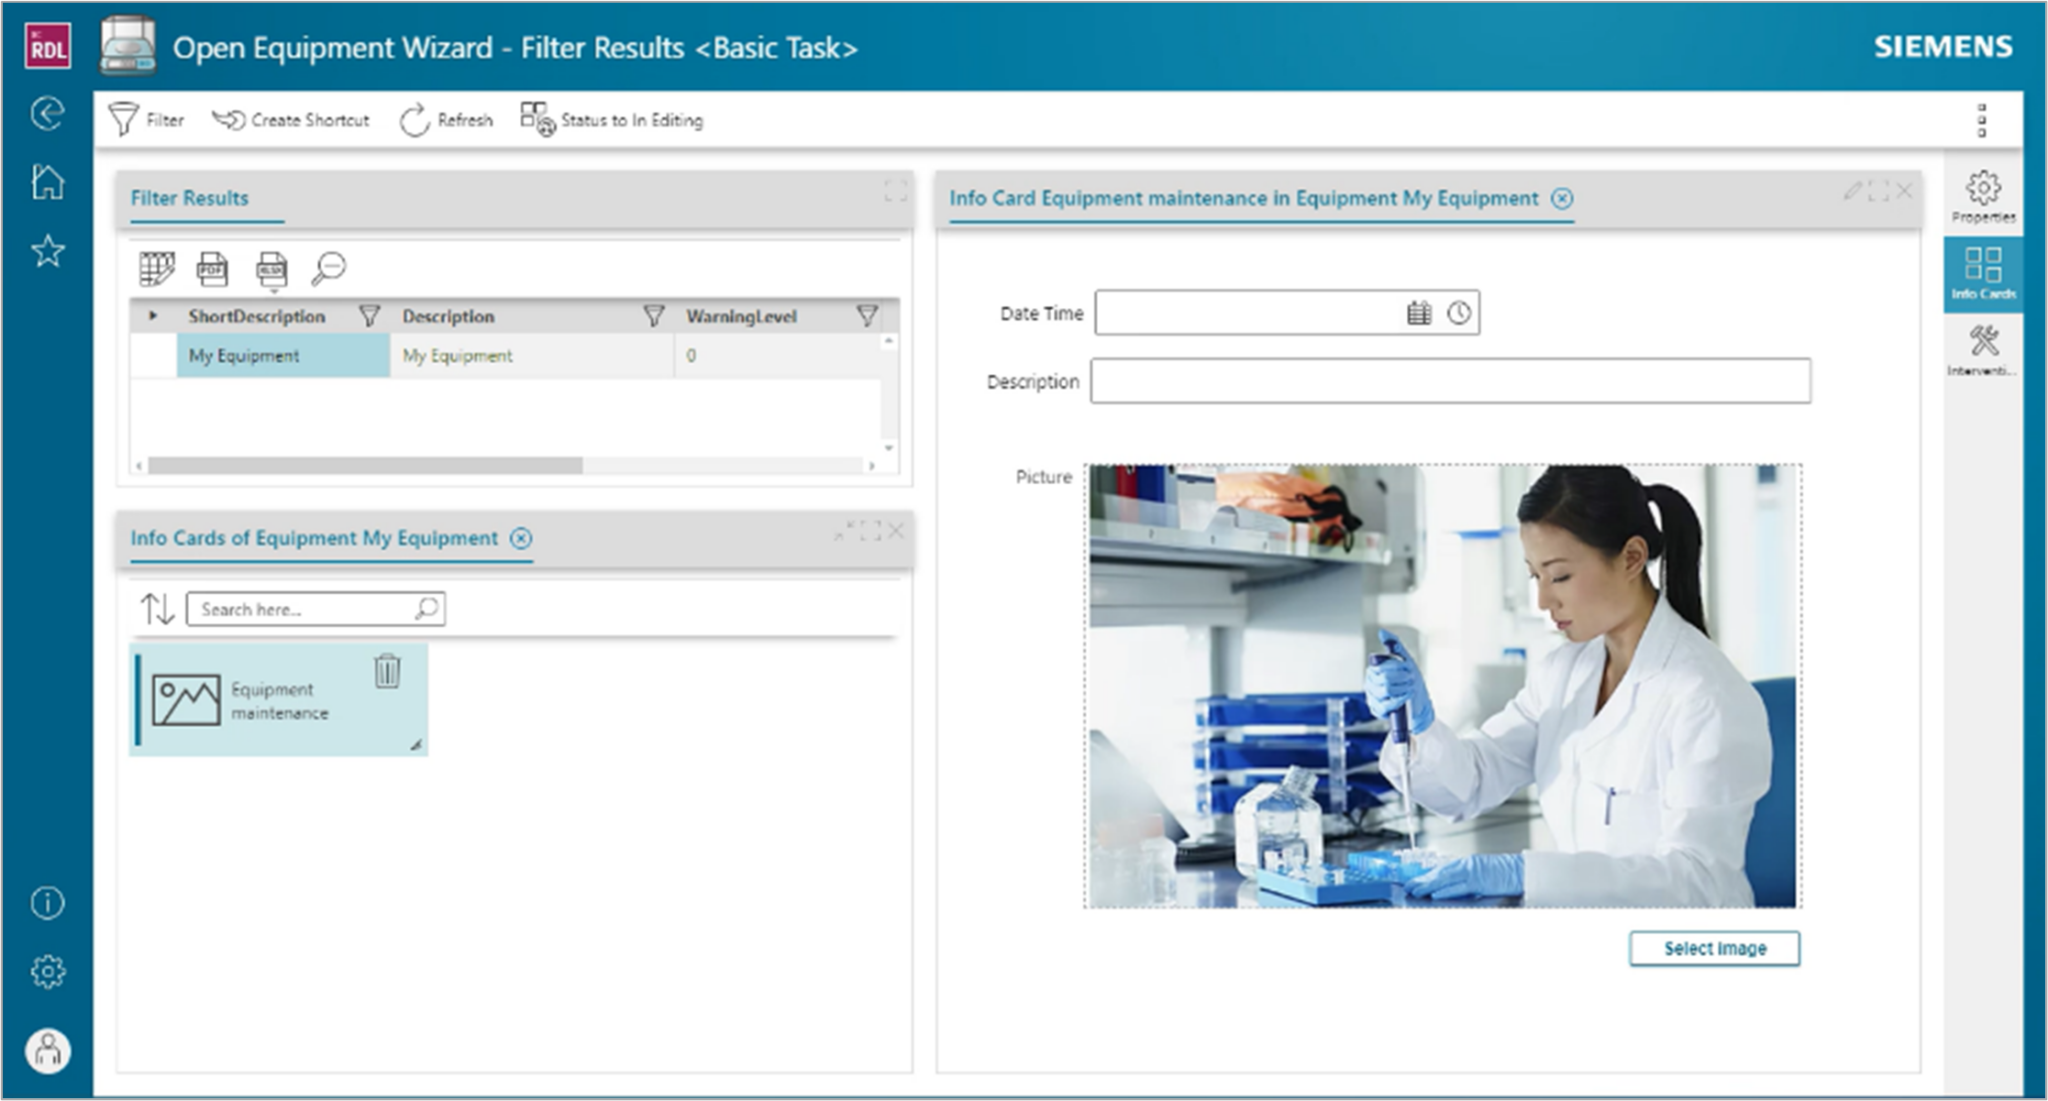Open the Description column filter
The width and height of the screenshot is (2048, 1101).
(x=655, y=315)
